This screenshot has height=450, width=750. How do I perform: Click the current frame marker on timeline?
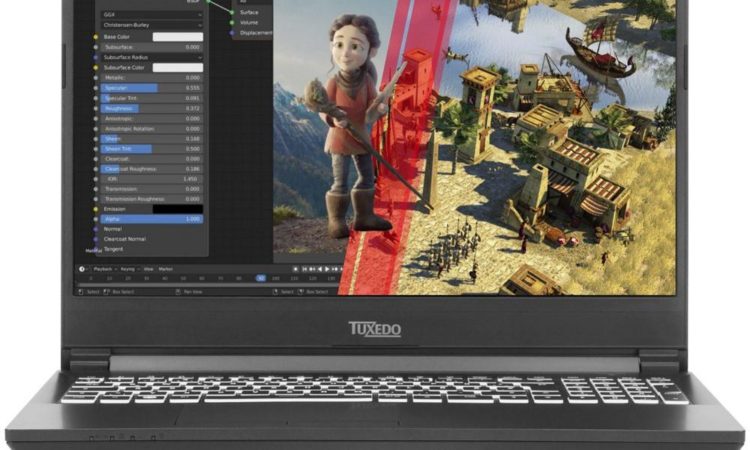tap(261, 278)
